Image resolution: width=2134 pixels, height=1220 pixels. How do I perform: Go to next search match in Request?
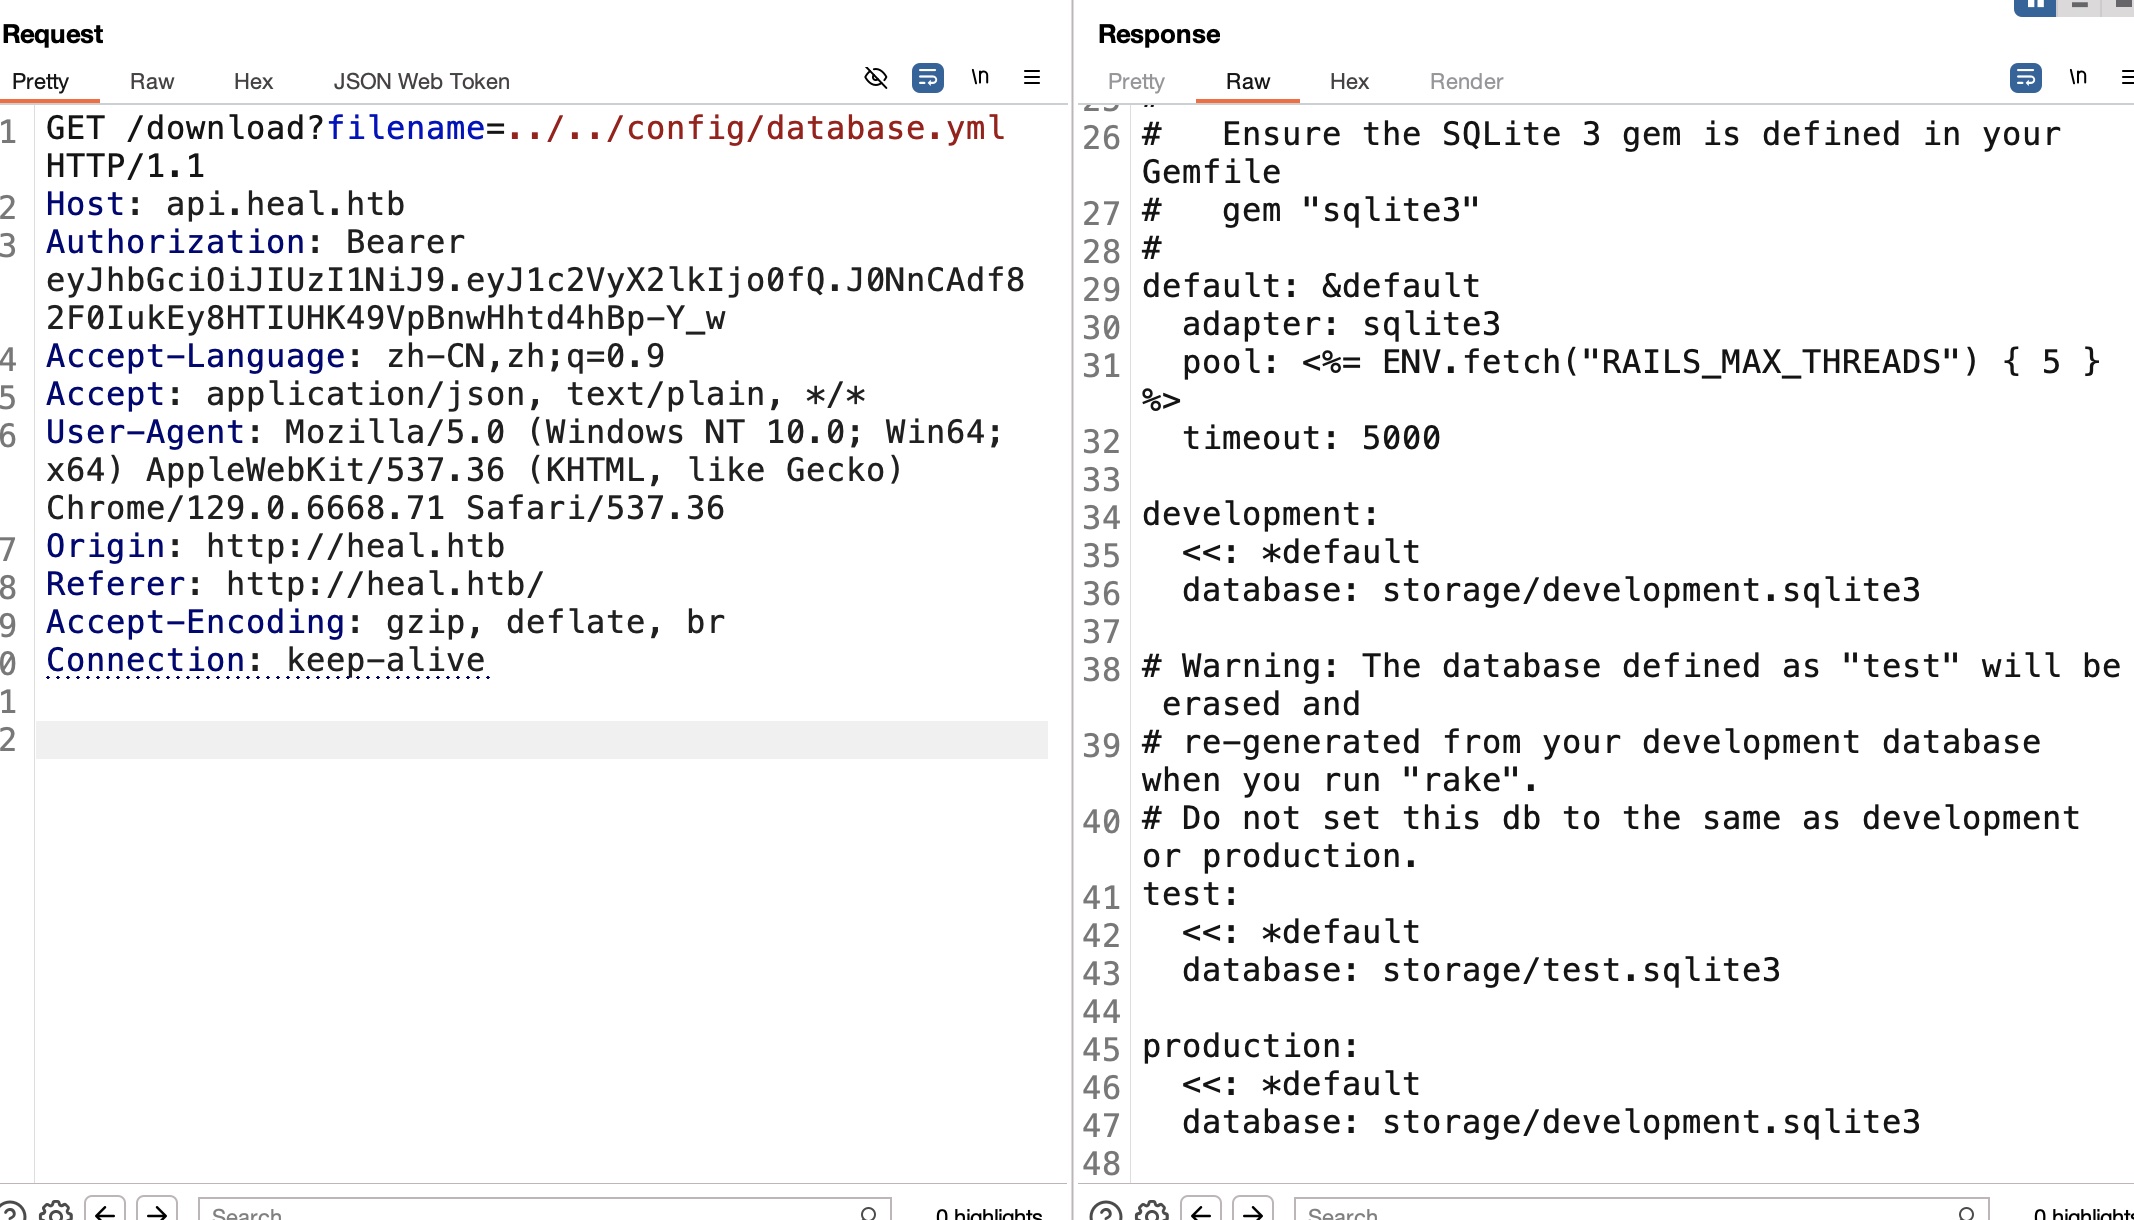pos(157,1212)
